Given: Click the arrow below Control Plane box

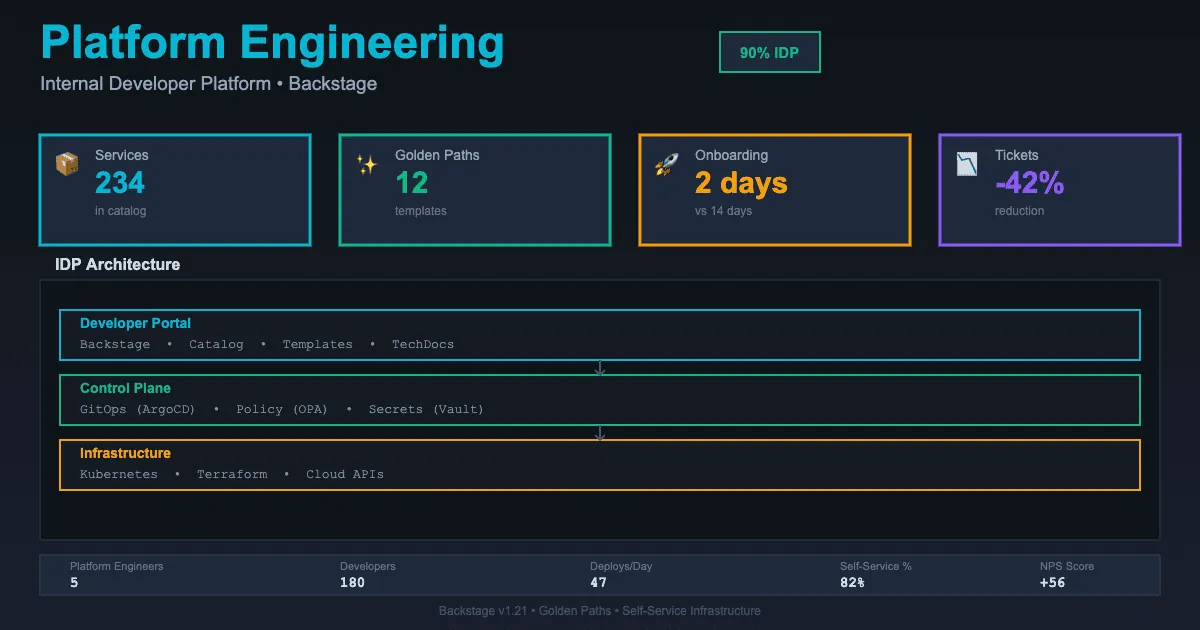Looking at the screenshot, I should tap(600, 433).
